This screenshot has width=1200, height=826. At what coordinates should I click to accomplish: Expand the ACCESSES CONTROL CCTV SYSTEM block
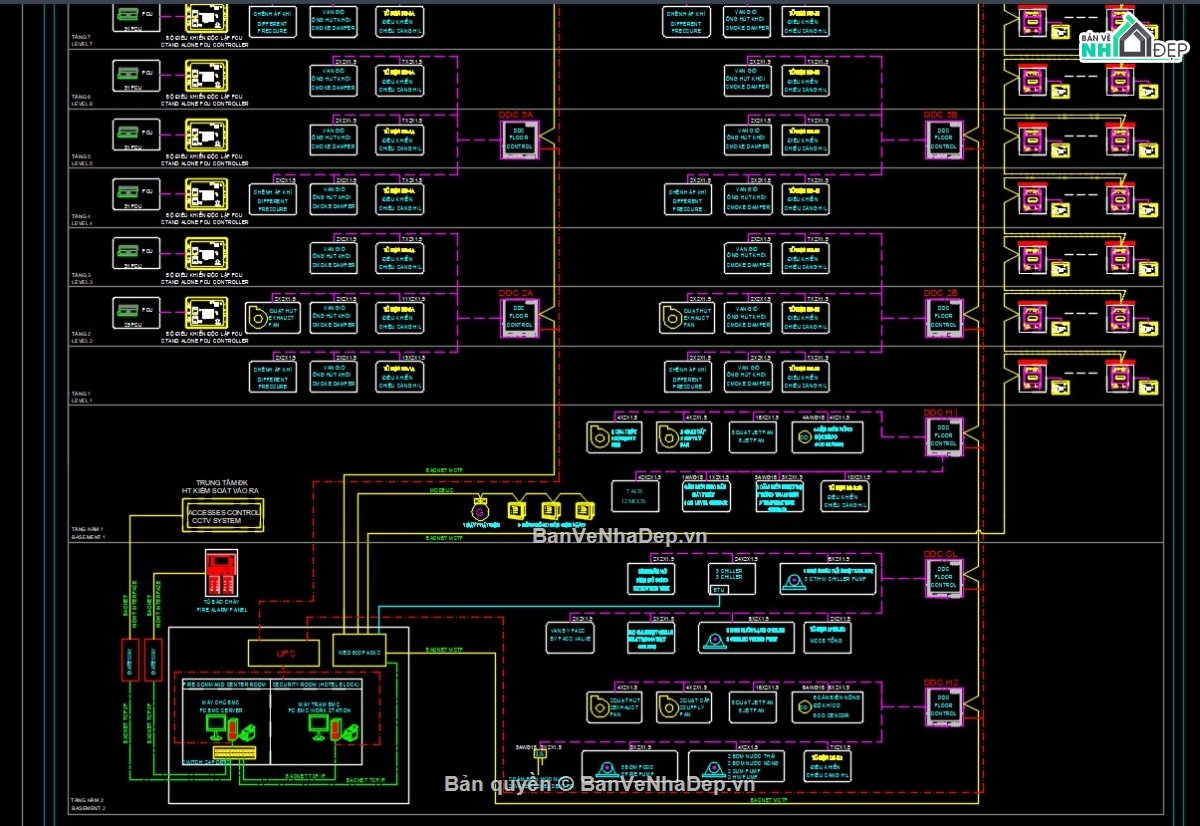pyautogui.click(x=222, y=514)
